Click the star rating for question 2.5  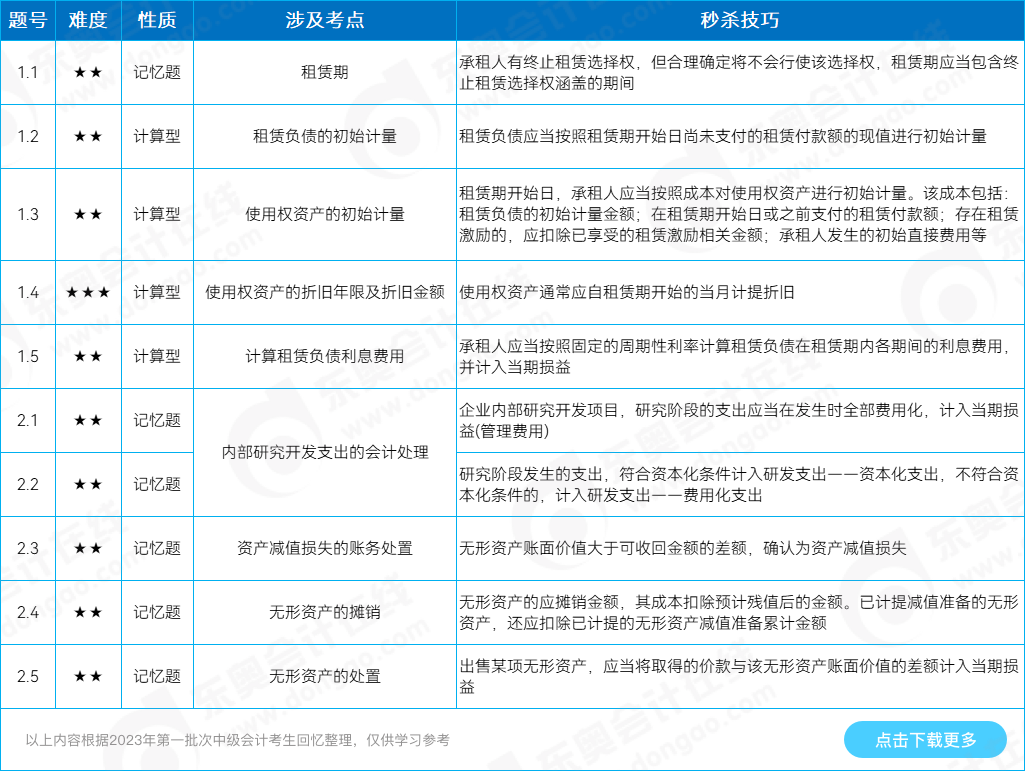click(x=87, y=676)
